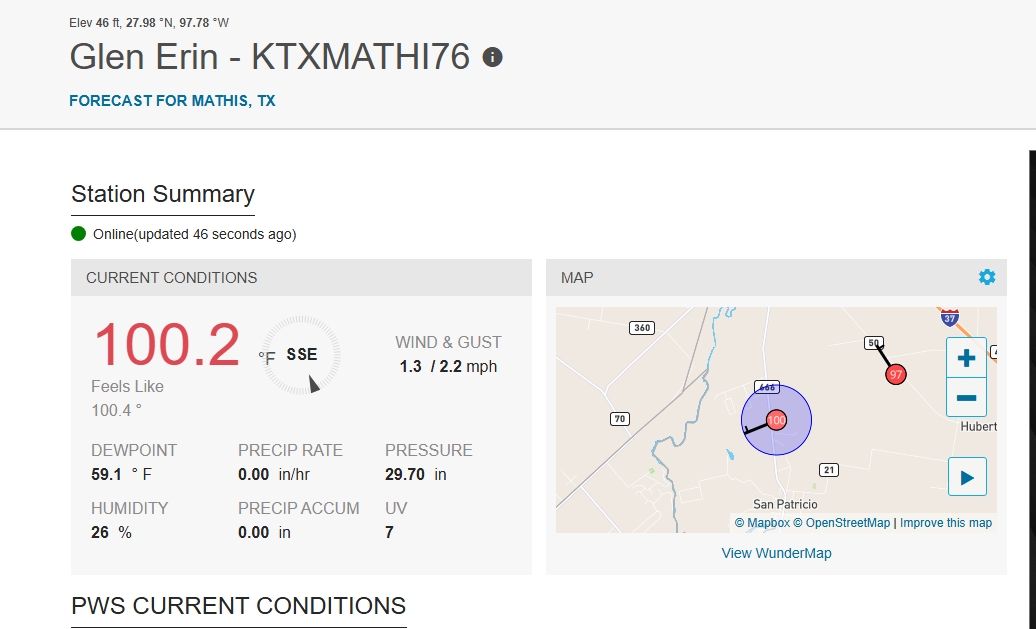Click the Improve this map link
The image size is (1036, 629).
point(945,523)
